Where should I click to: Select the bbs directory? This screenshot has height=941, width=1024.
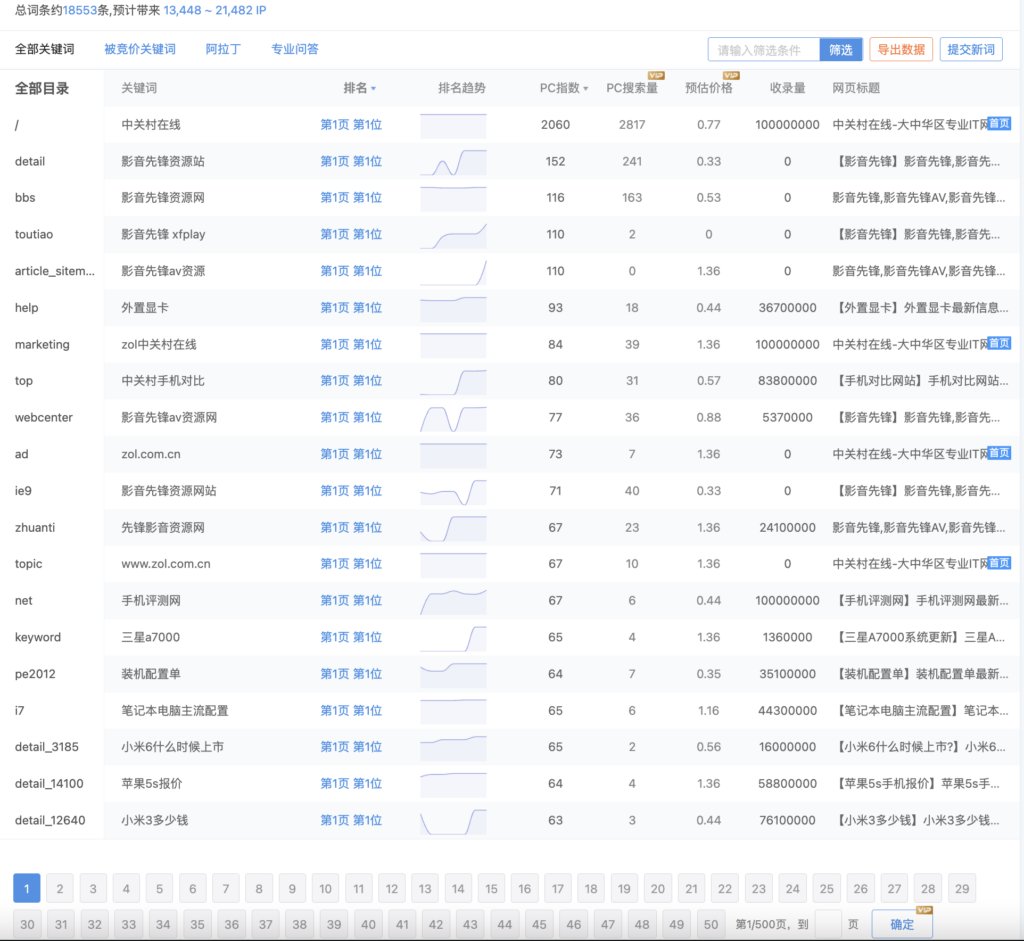(25, 198)
